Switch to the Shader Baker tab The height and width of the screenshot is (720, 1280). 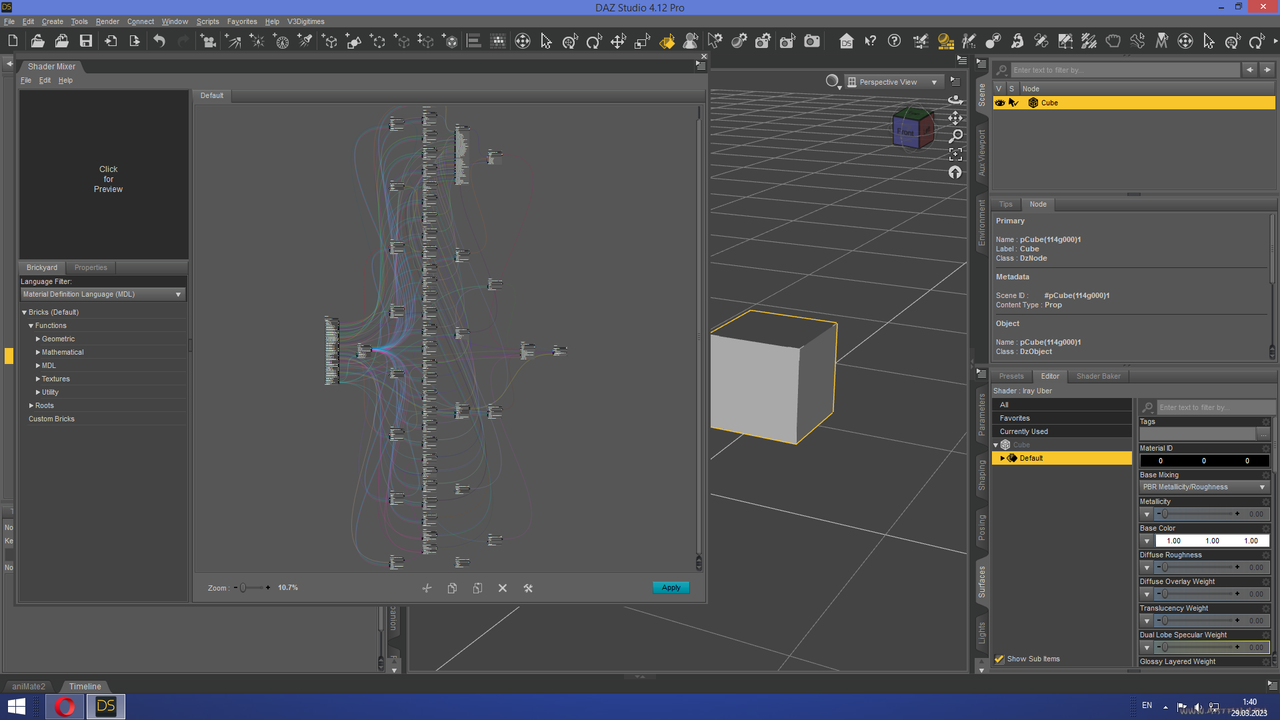[1098, 376]
